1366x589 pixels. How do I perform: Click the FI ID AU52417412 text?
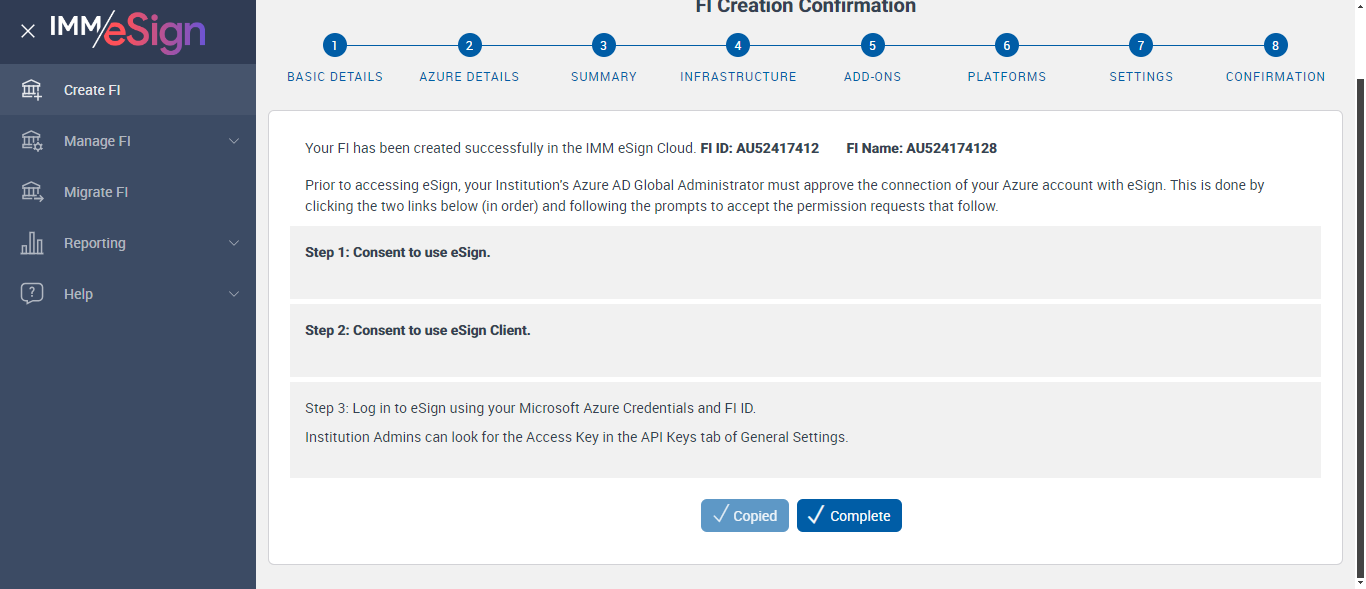tap(760, 149)
